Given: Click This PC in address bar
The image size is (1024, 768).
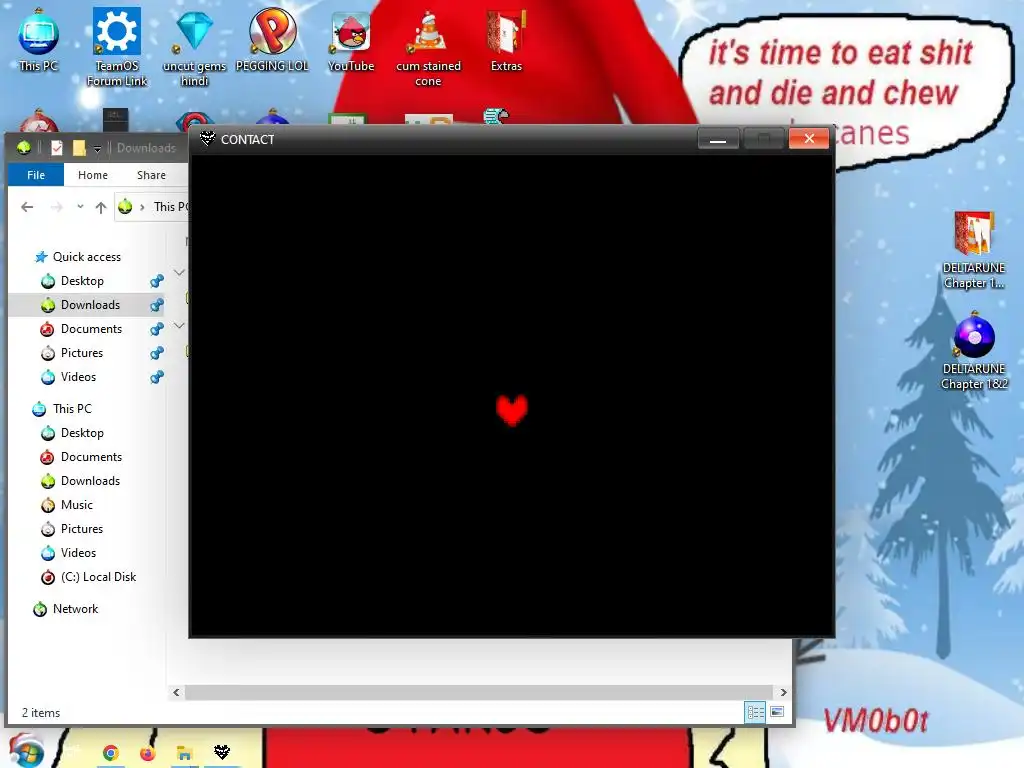Looking at the screenshot, I should 171,206.
